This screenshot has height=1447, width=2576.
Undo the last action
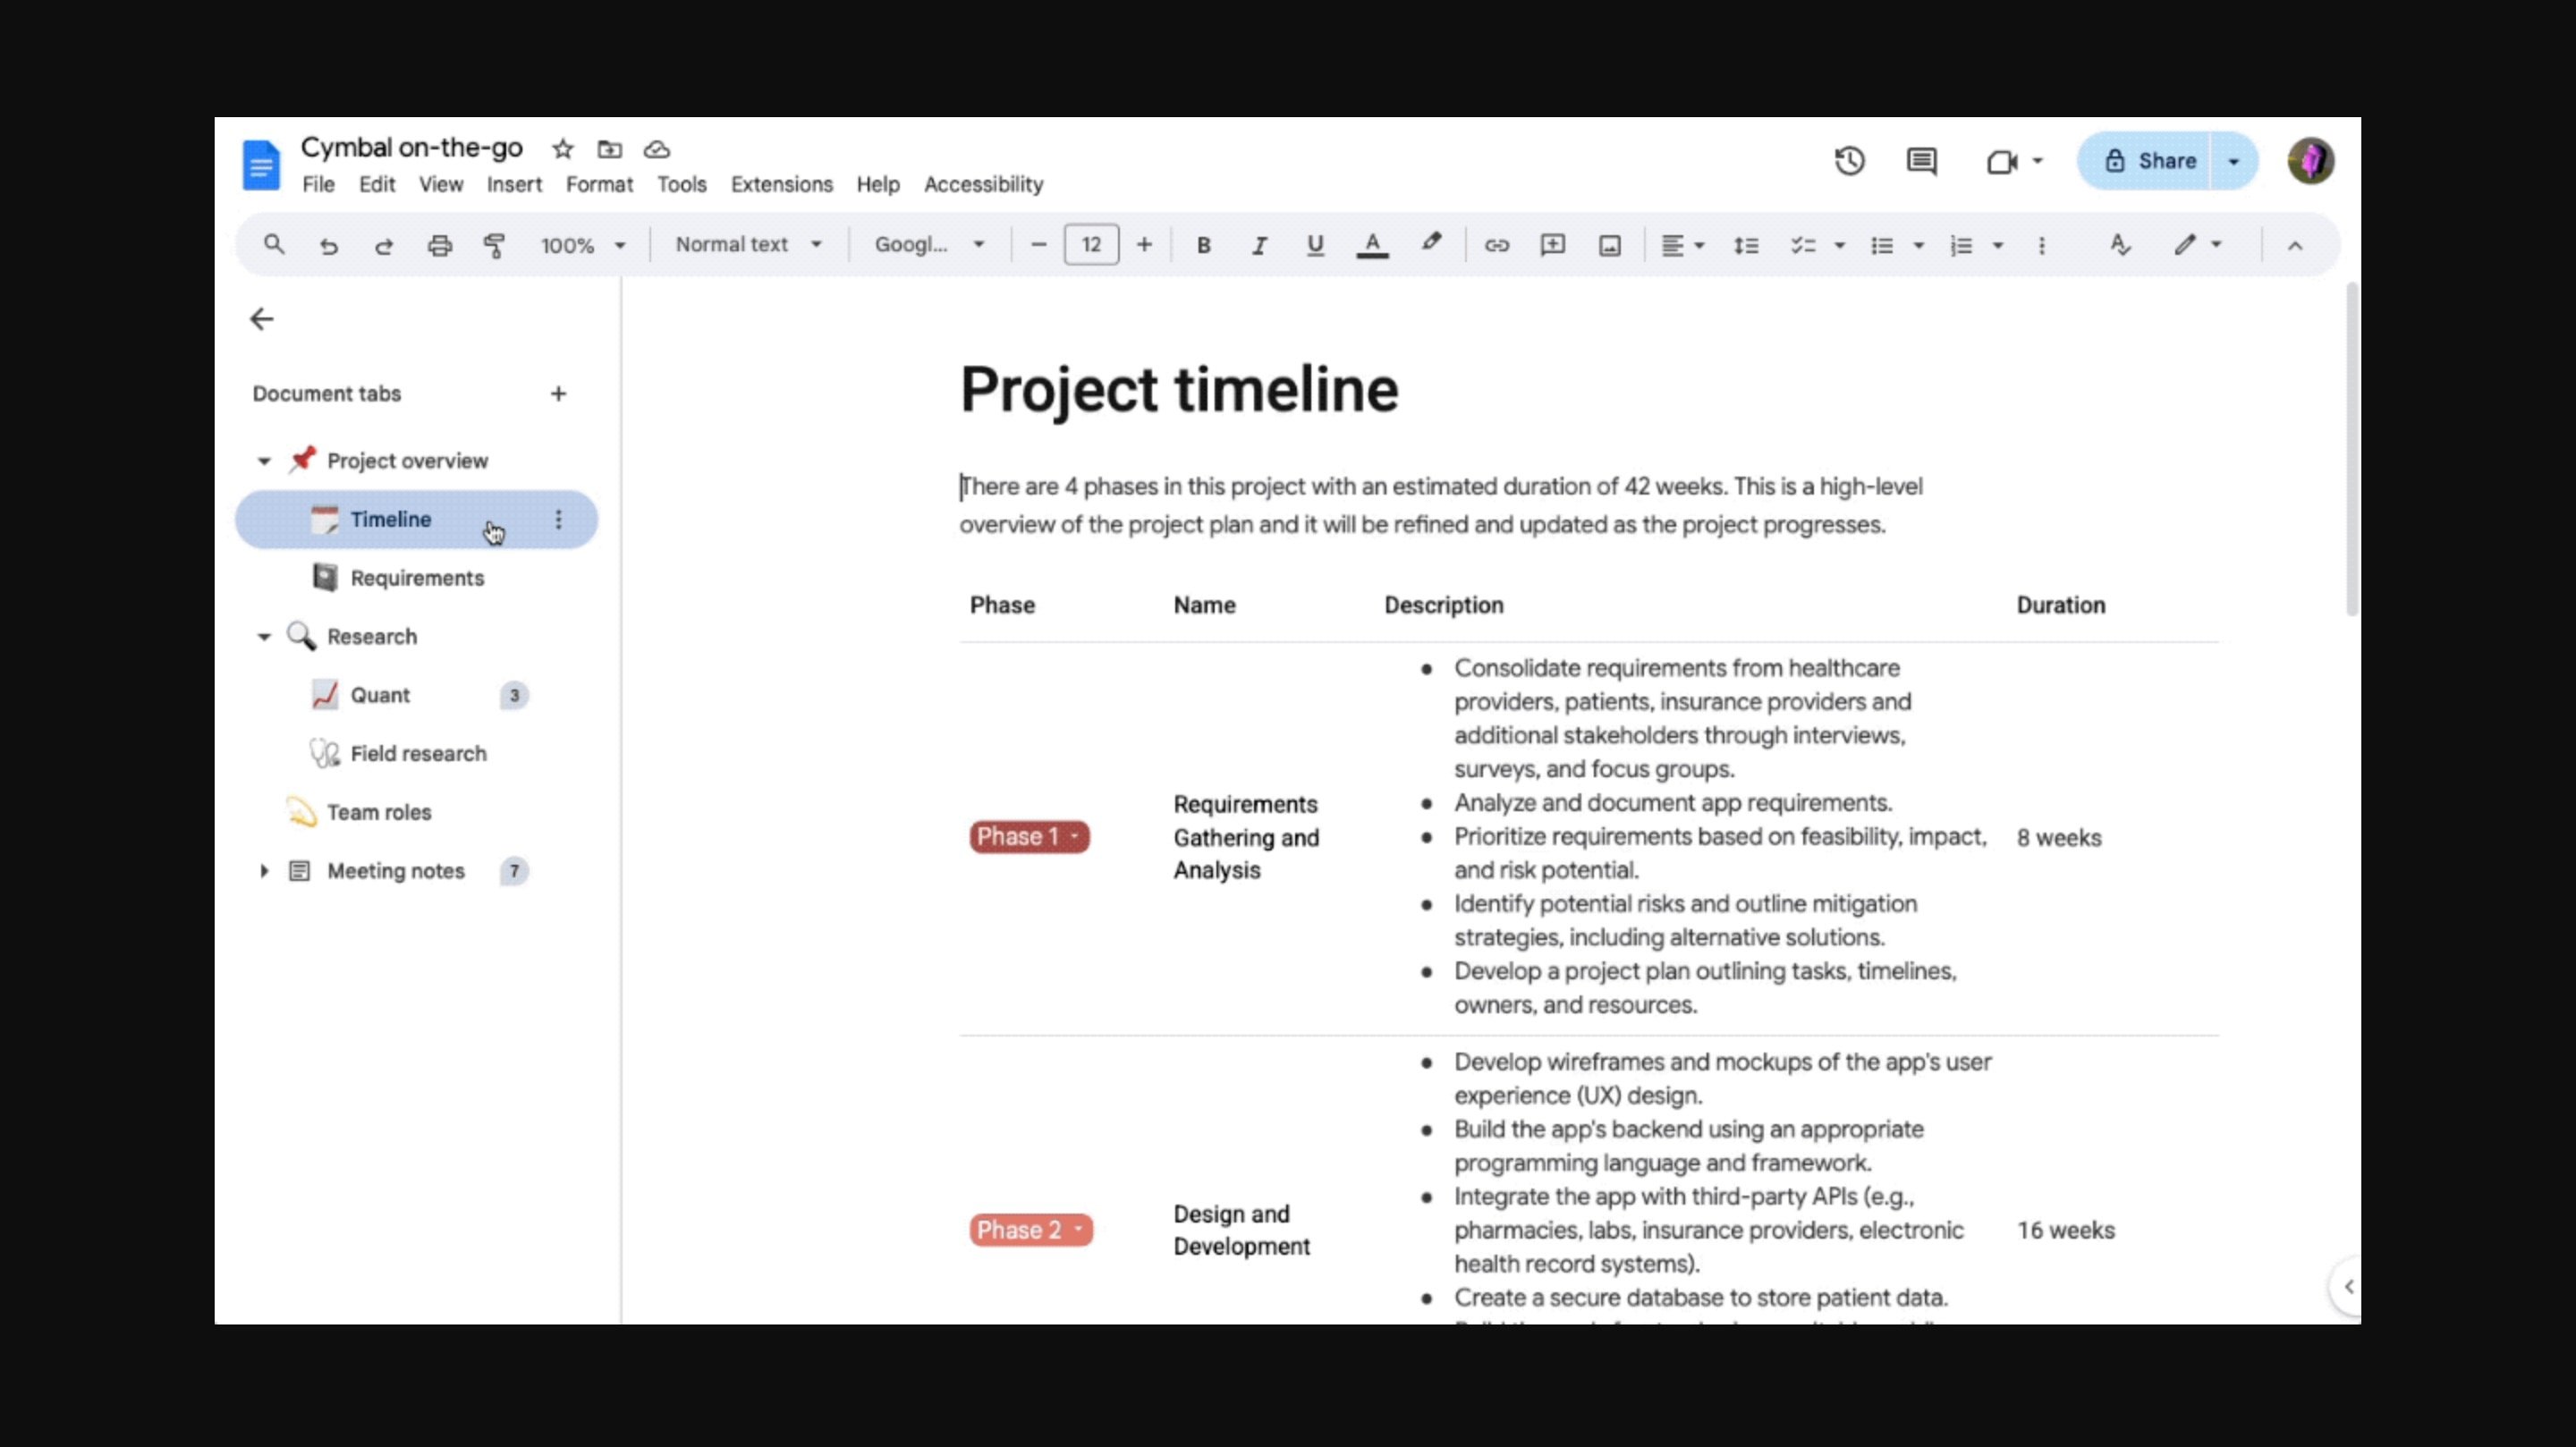point(329,245)
